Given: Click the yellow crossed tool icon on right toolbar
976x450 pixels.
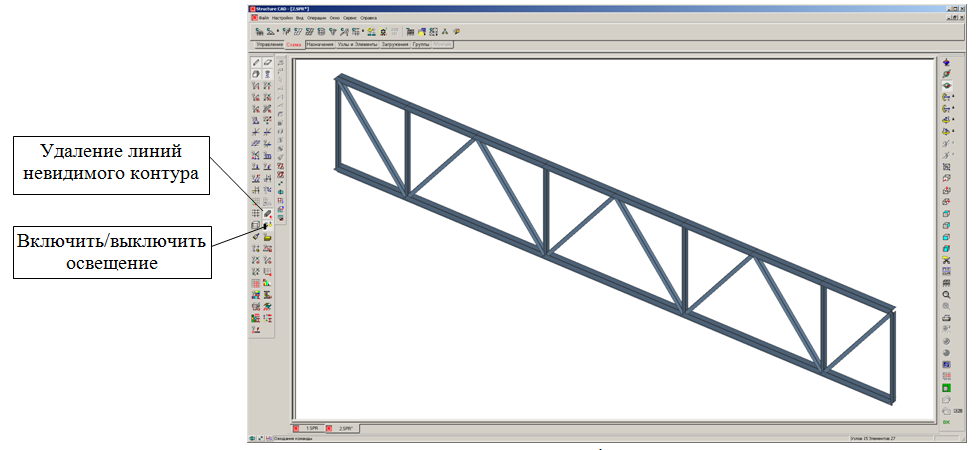Looking at the screenshot, I should click(x=946, y=260).
